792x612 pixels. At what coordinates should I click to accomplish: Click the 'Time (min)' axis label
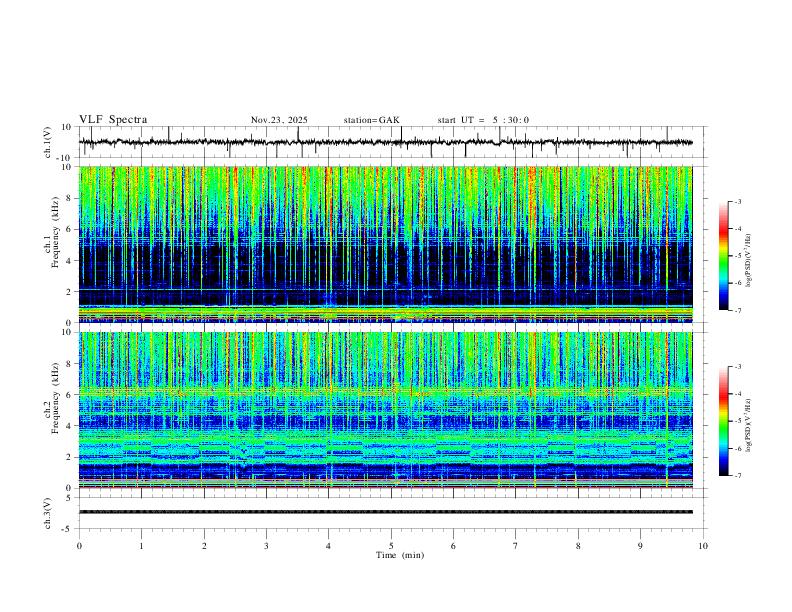tap(400, 555)
